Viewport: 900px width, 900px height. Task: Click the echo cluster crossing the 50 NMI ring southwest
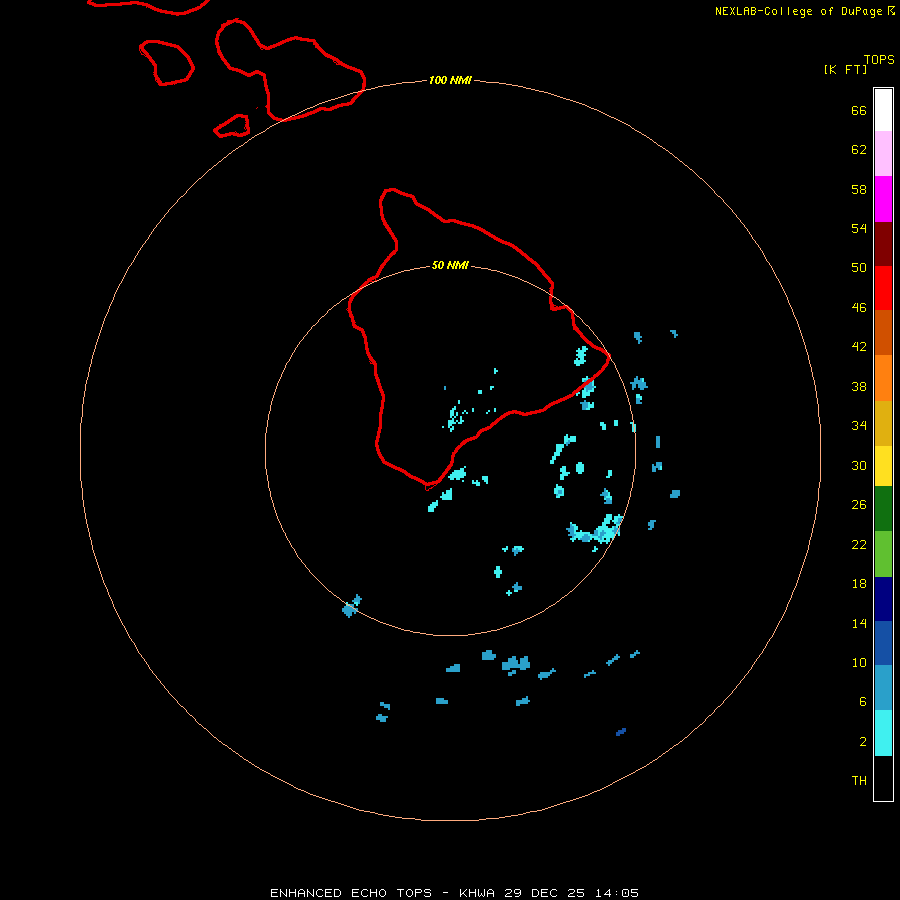pyautogui.click(x=351, y=606)
